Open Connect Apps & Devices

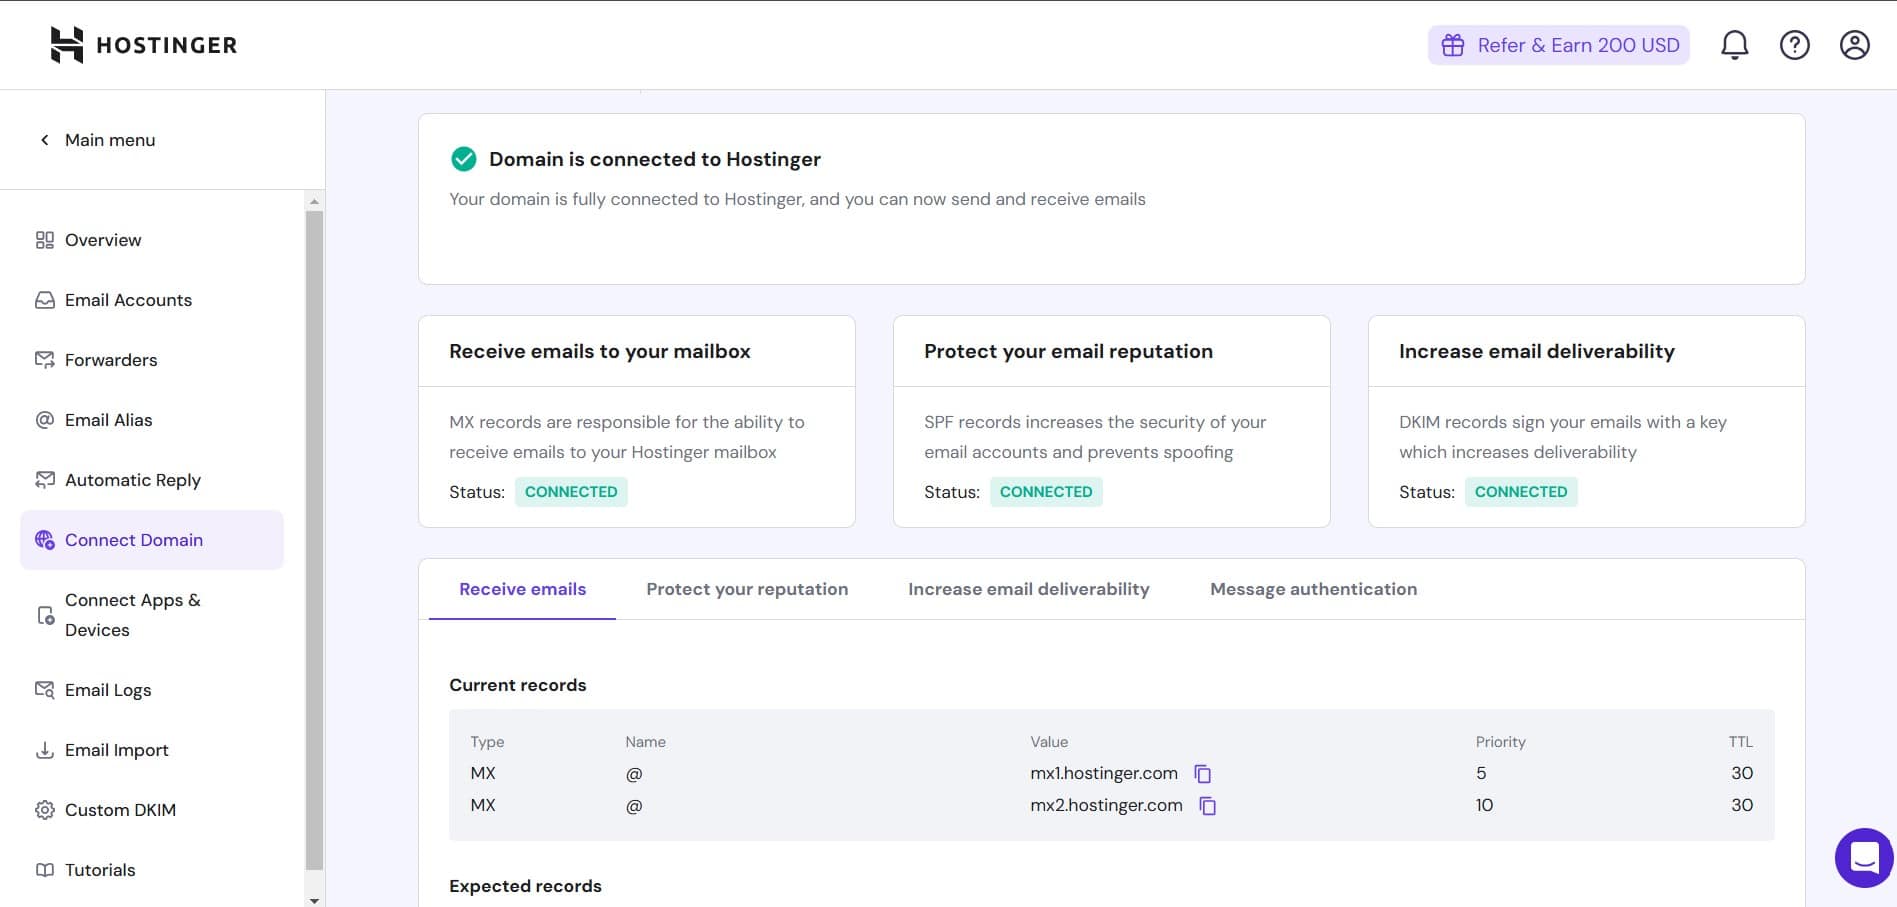[x=152, y=615]
